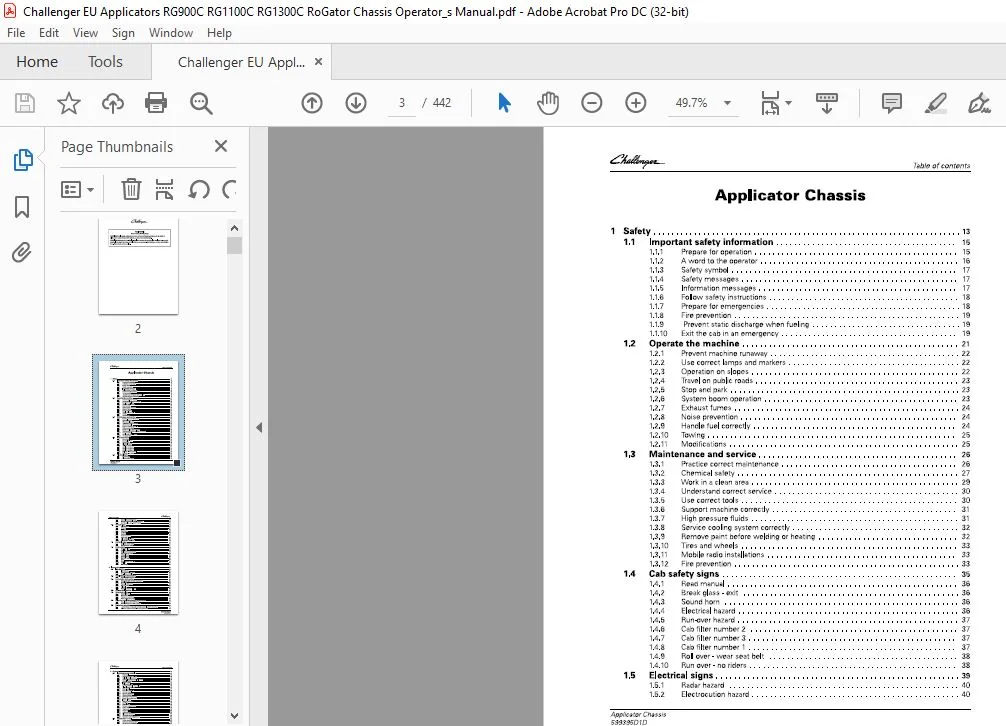Click 'Important safety information' entry
Screen dimensions: 1006x726
pyautogui.click(x=797, y=242)
